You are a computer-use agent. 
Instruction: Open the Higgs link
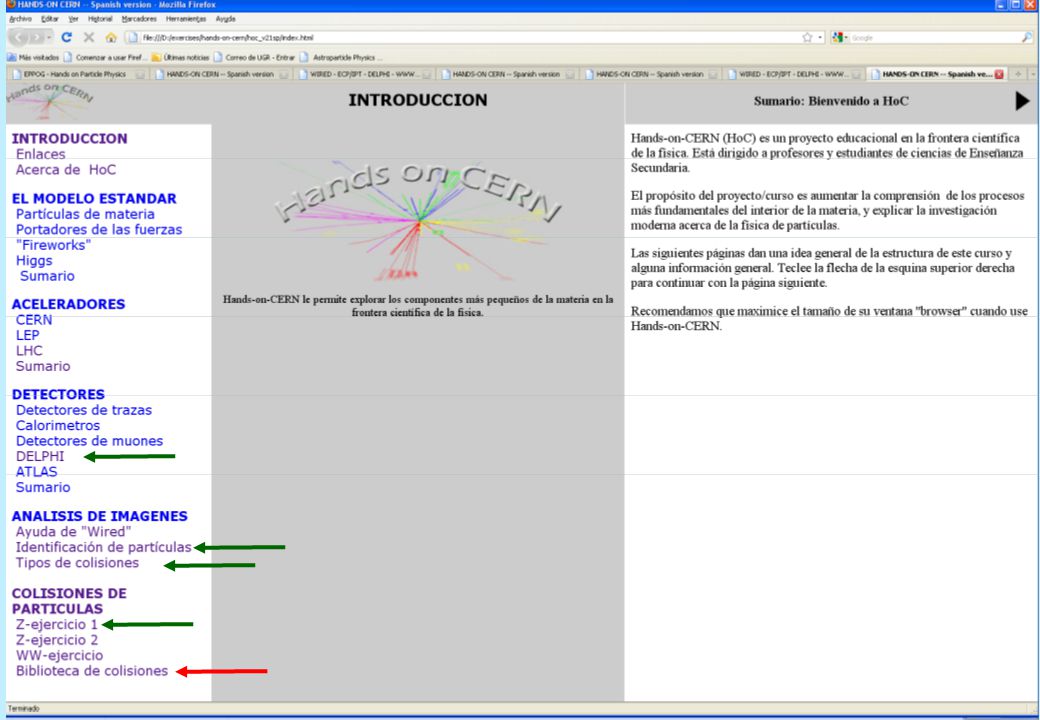click(34, 261)
